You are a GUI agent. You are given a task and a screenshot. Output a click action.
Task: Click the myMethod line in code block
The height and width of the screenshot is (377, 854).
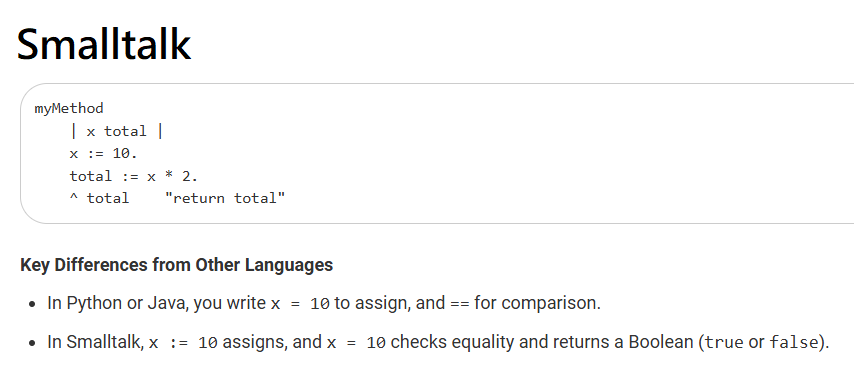click(69, 108)
